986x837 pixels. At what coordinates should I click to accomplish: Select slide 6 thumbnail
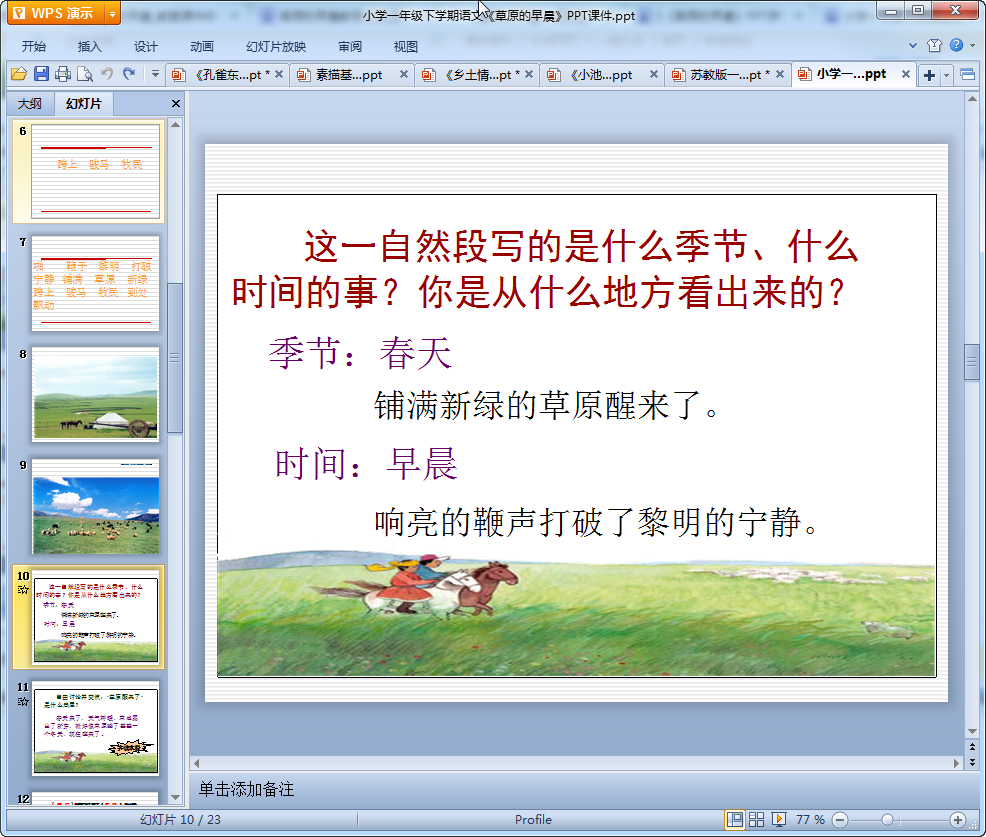click(96, 171)
